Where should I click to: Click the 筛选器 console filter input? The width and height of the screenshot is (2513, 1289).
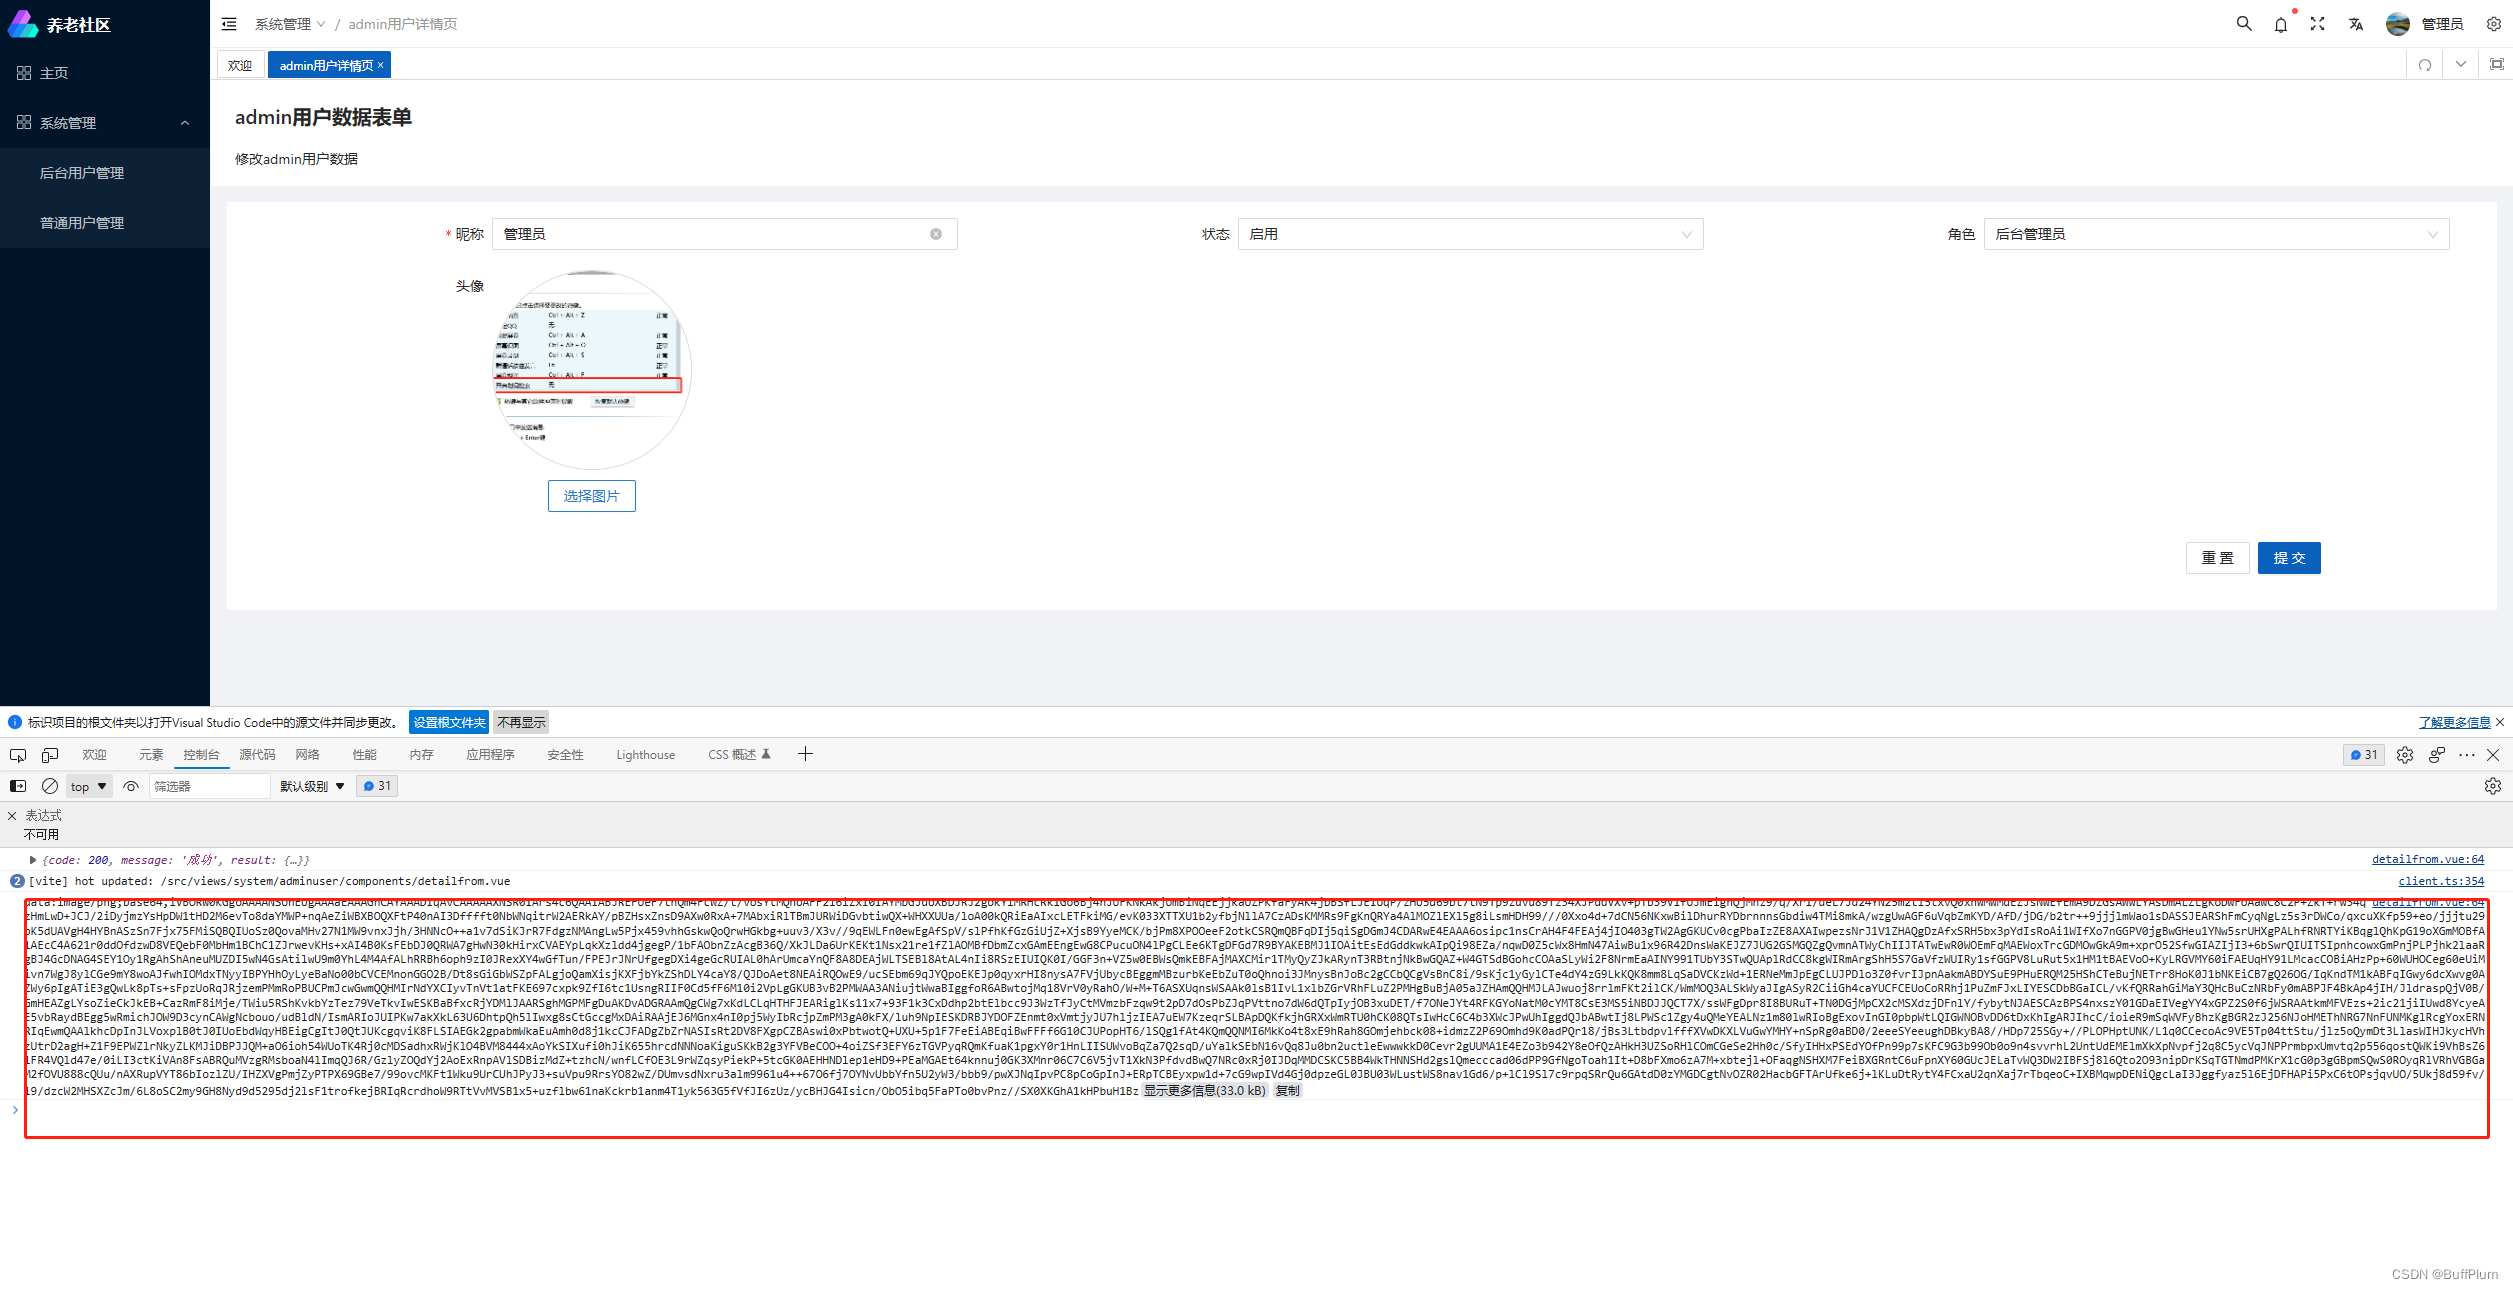pyautogui.click(x=210, y=786)
